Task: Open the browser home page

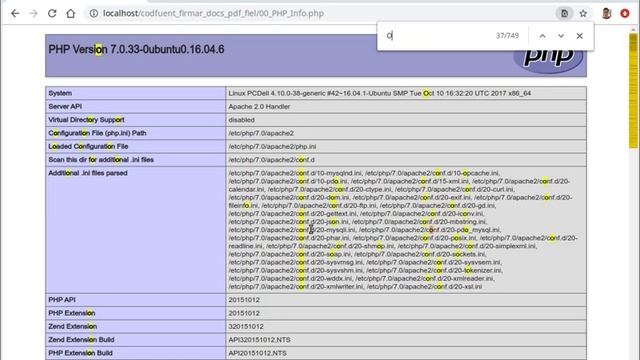Action: [71, 13]
